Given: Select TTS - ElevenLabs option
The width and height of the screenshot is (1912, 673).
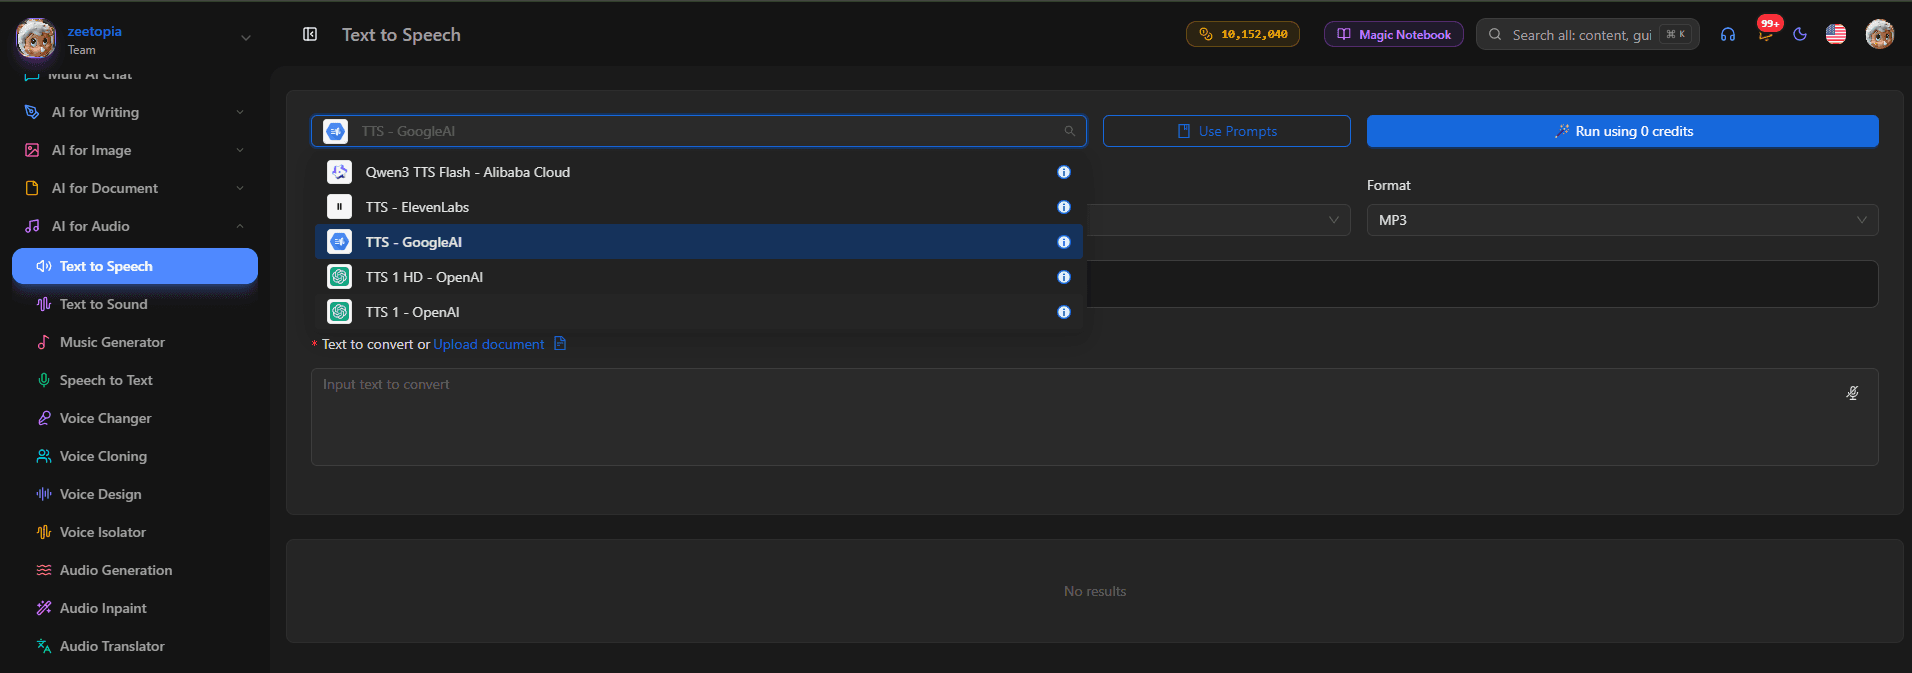Looking at the screenshot, I should pos(699,207).
